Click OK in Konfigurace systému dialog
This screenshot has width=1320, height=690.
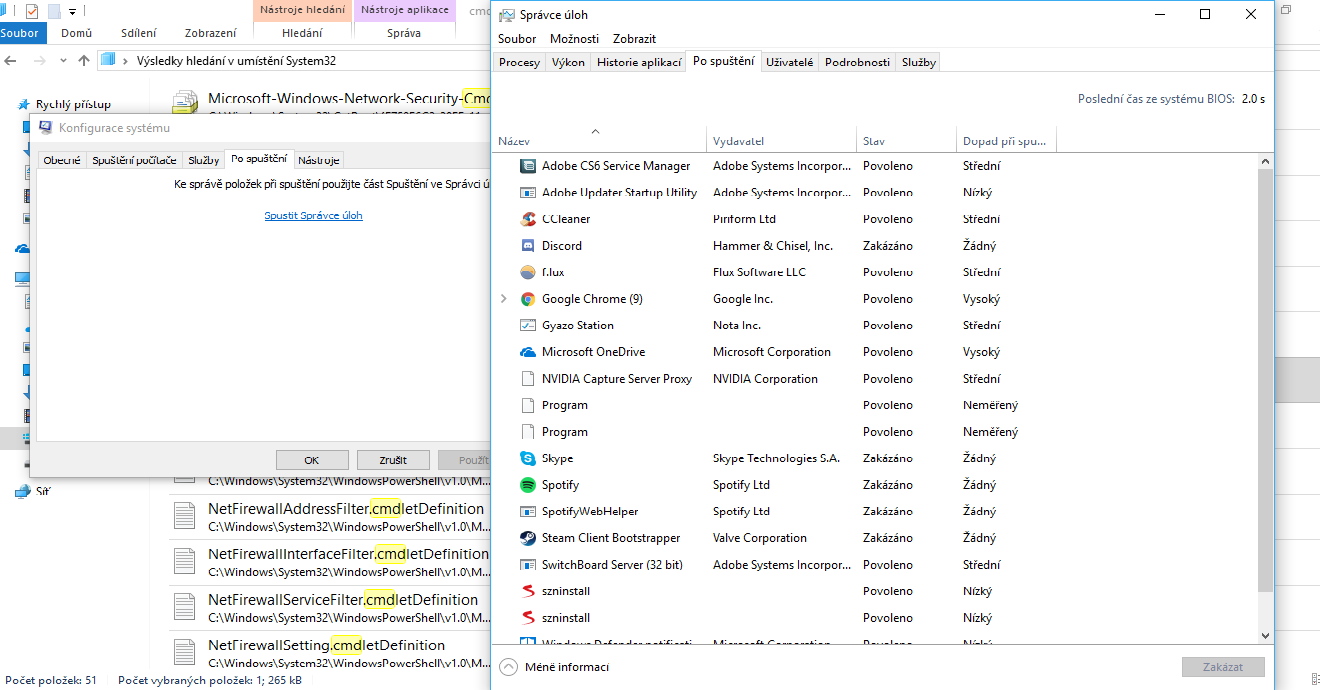tap(311, 460)
